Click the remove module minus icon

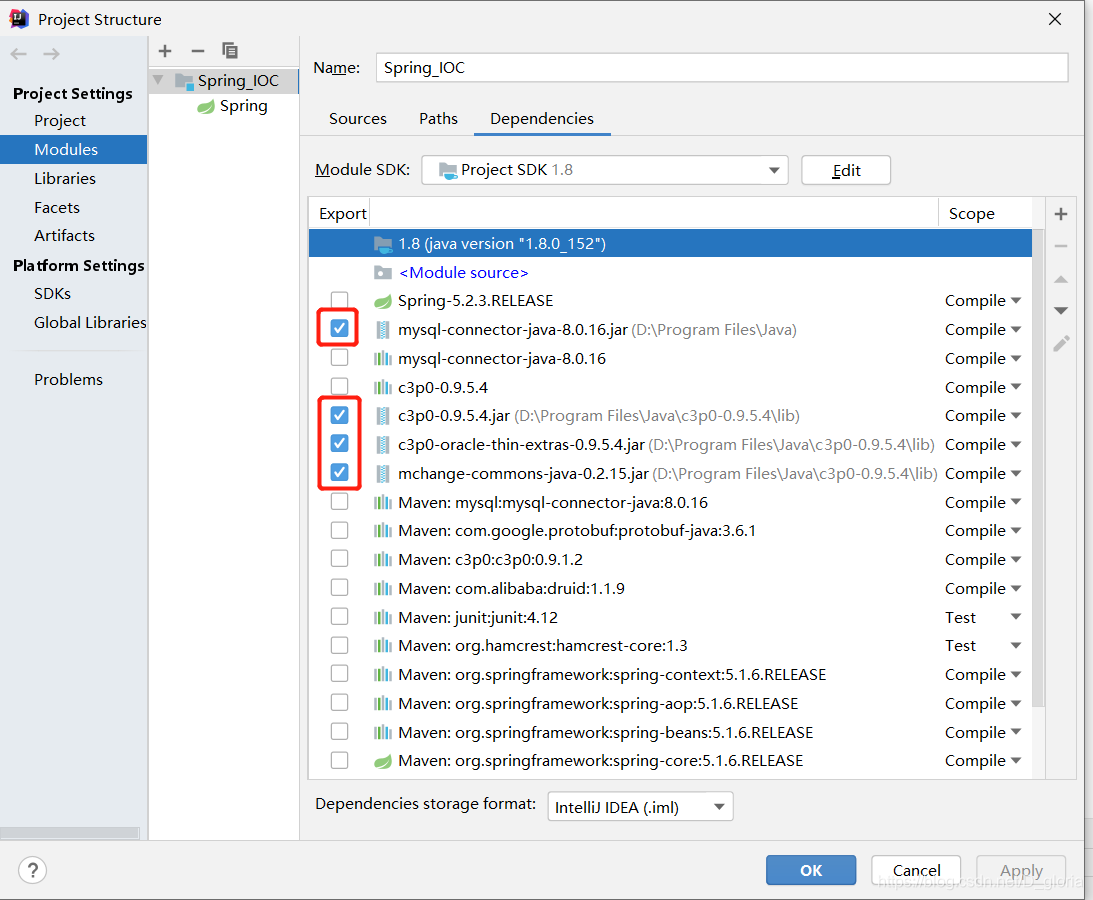click(197, 51)
